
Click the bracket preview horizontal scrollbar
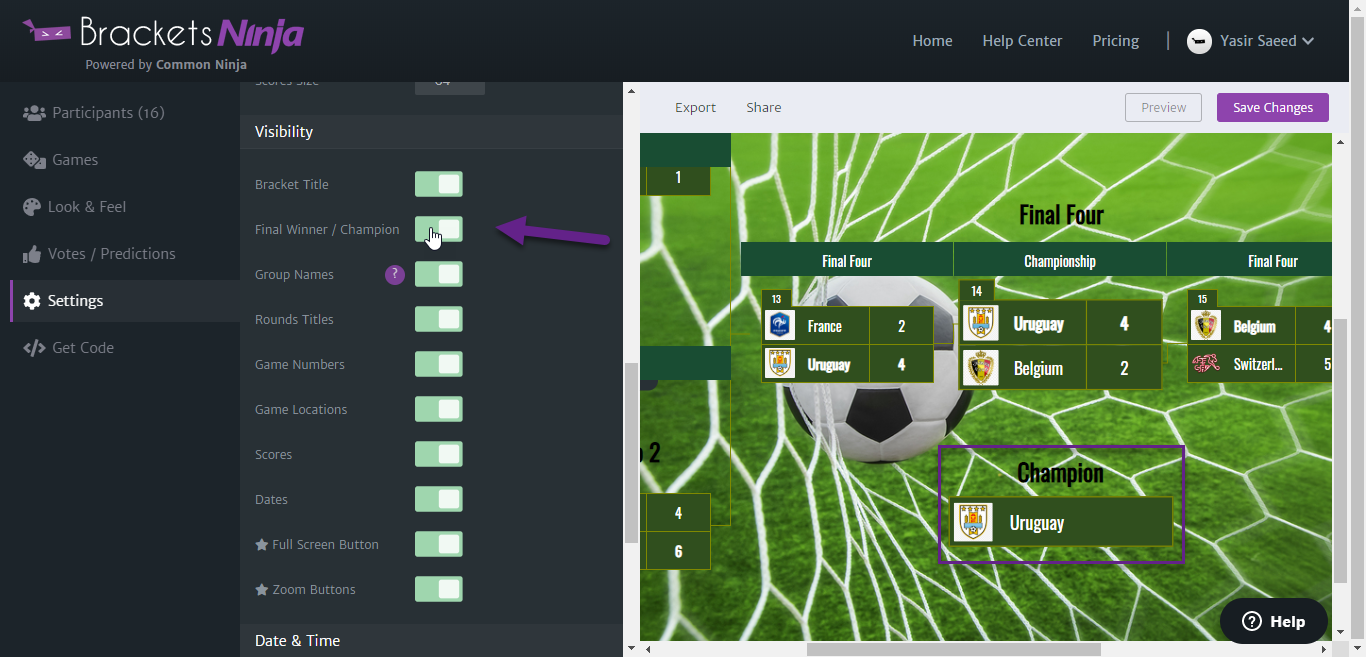[952, 649]
